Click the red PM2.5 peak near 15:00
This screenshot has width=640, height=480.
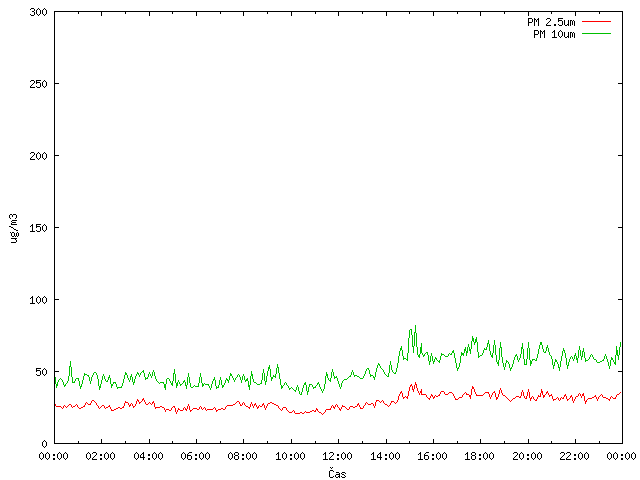pyautogui.click(x=416, y=383)
